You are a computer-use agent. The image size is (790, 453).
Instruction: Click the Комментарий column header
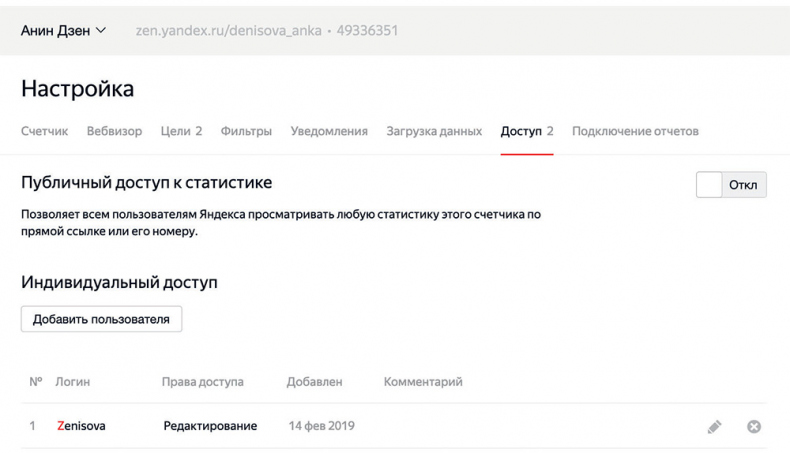(423, 382)
